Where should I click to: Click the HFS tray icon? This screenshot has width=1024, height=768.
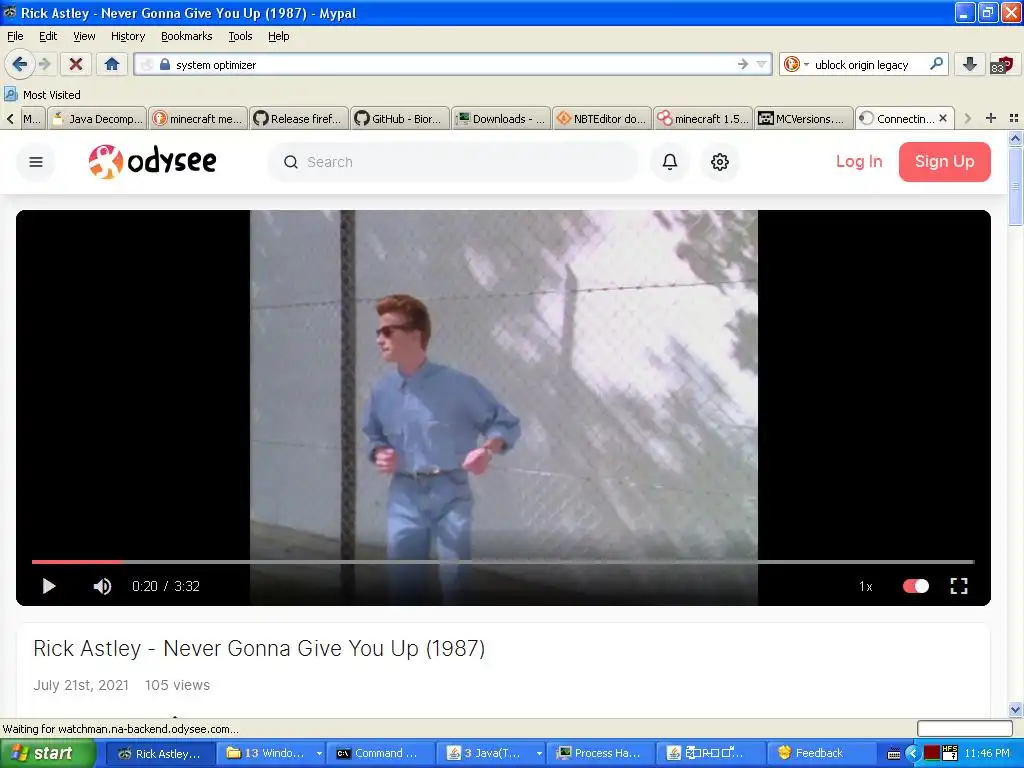(950, 753)
